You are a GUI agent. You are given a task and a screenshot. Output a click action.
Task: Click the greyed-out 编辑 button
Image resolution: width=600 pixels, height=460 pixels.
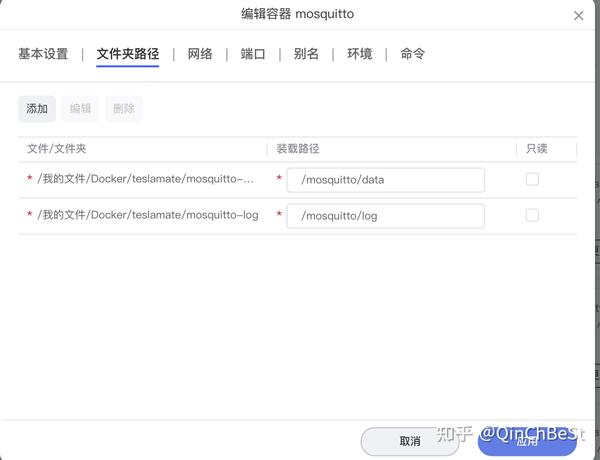pos(80,109)
